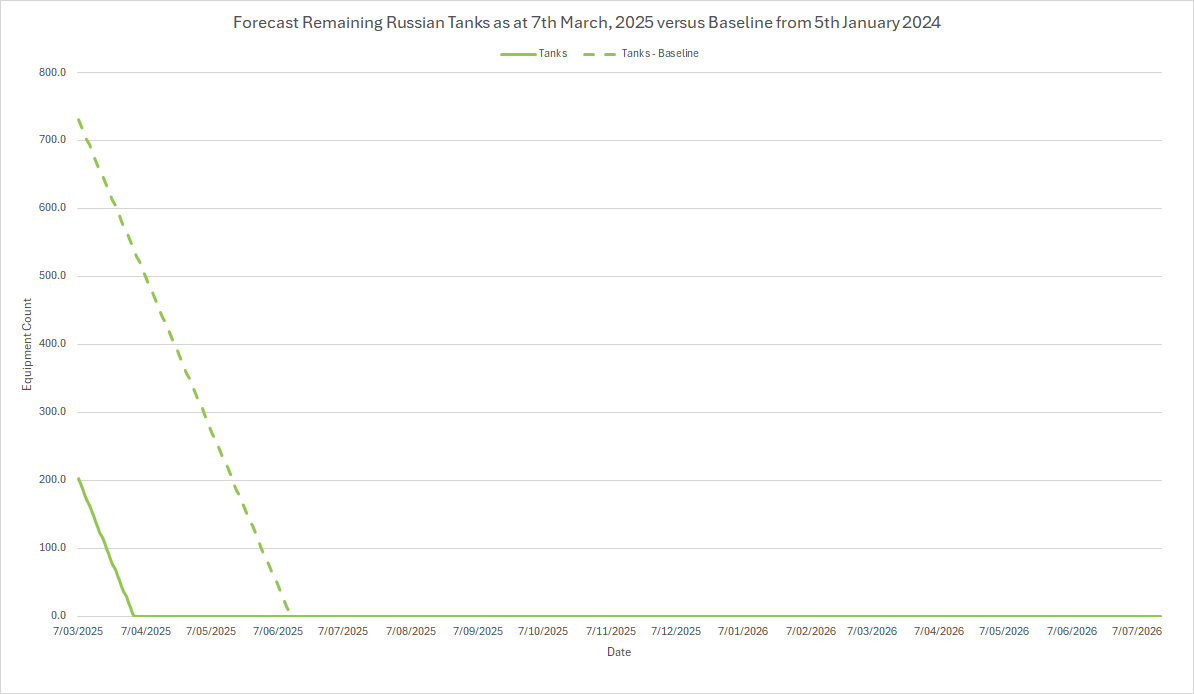
Task: Click the 500.0 label on the vertical axis
Action: 52,276
